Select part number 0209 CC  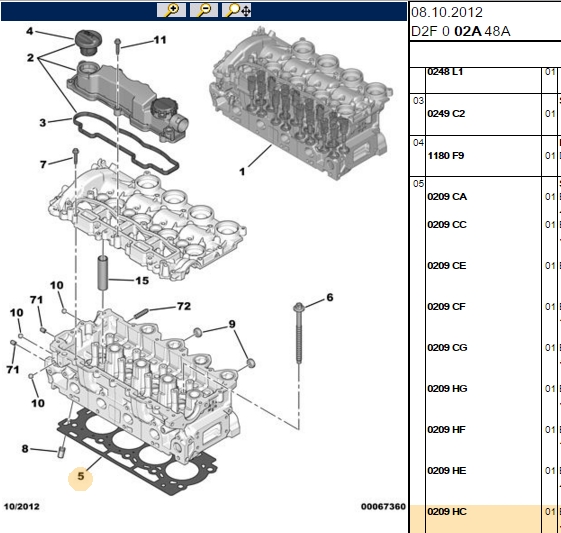tap(447, 225)
